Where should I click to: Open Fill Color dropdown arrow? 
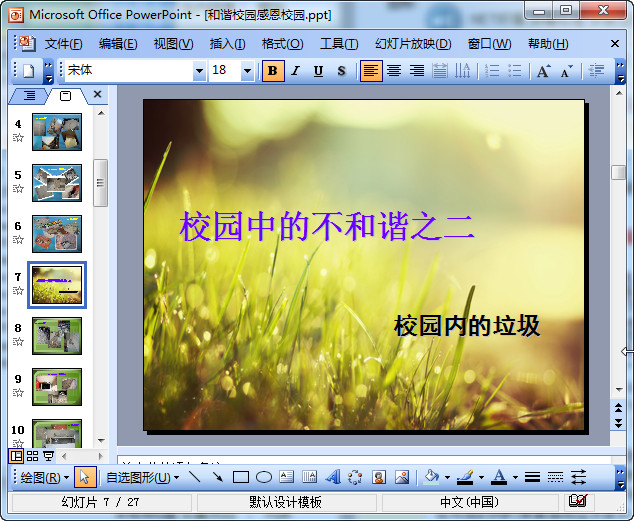coord(447,477)
